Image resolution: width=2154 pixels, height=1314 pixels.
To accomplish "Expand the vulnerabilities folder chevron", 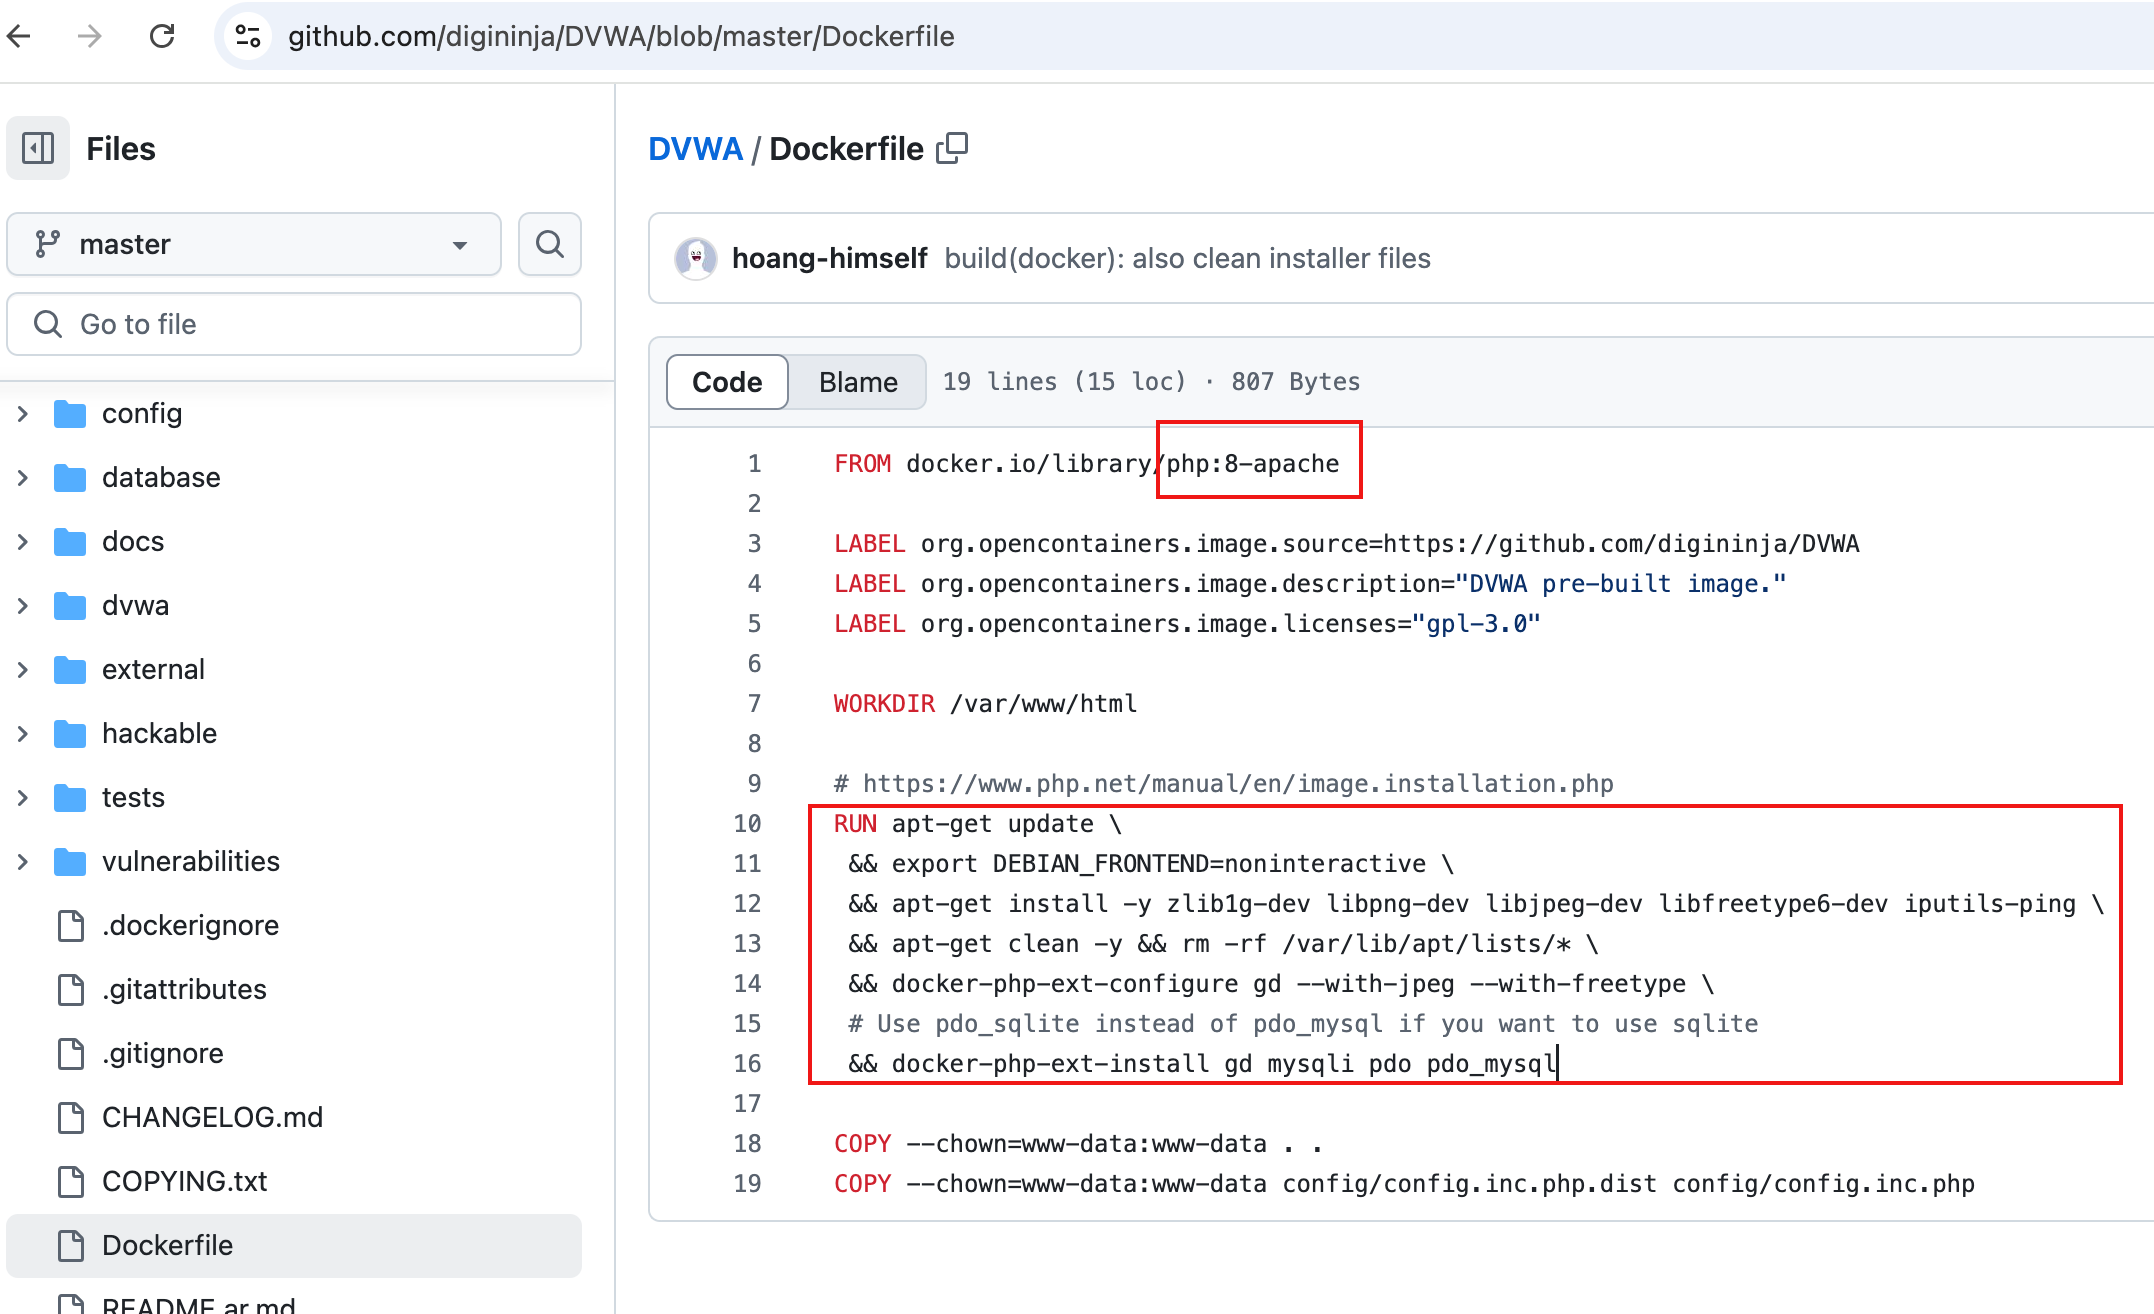I will tap(22, 861).
